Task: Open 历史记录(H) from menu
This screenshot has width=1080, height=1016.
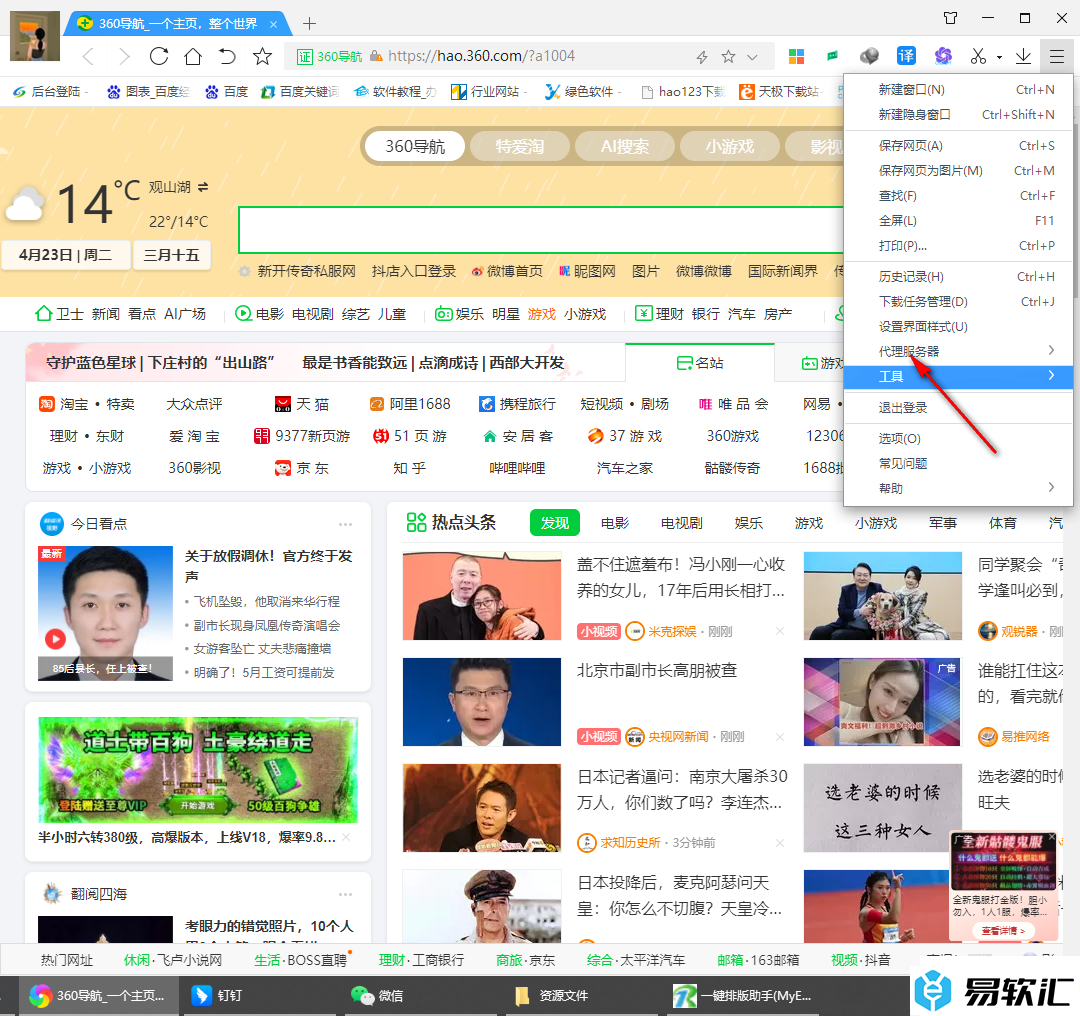Action: click(958, 276)
